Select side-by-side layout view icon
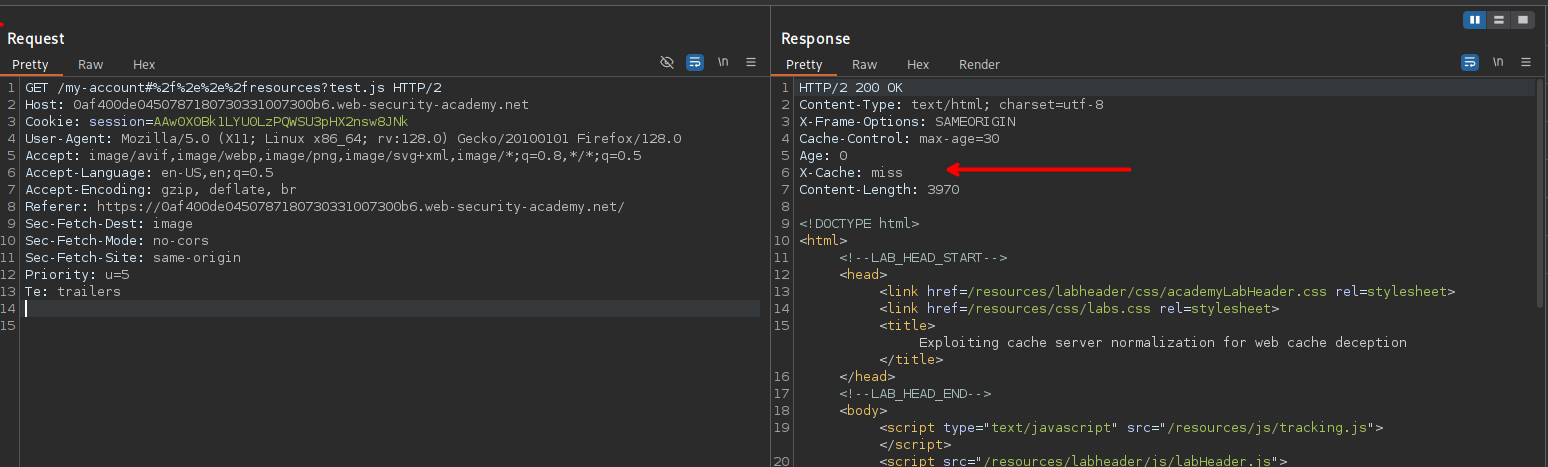Image resolution: width=1548 pixels, height=467 pixels. [1475, 20]
